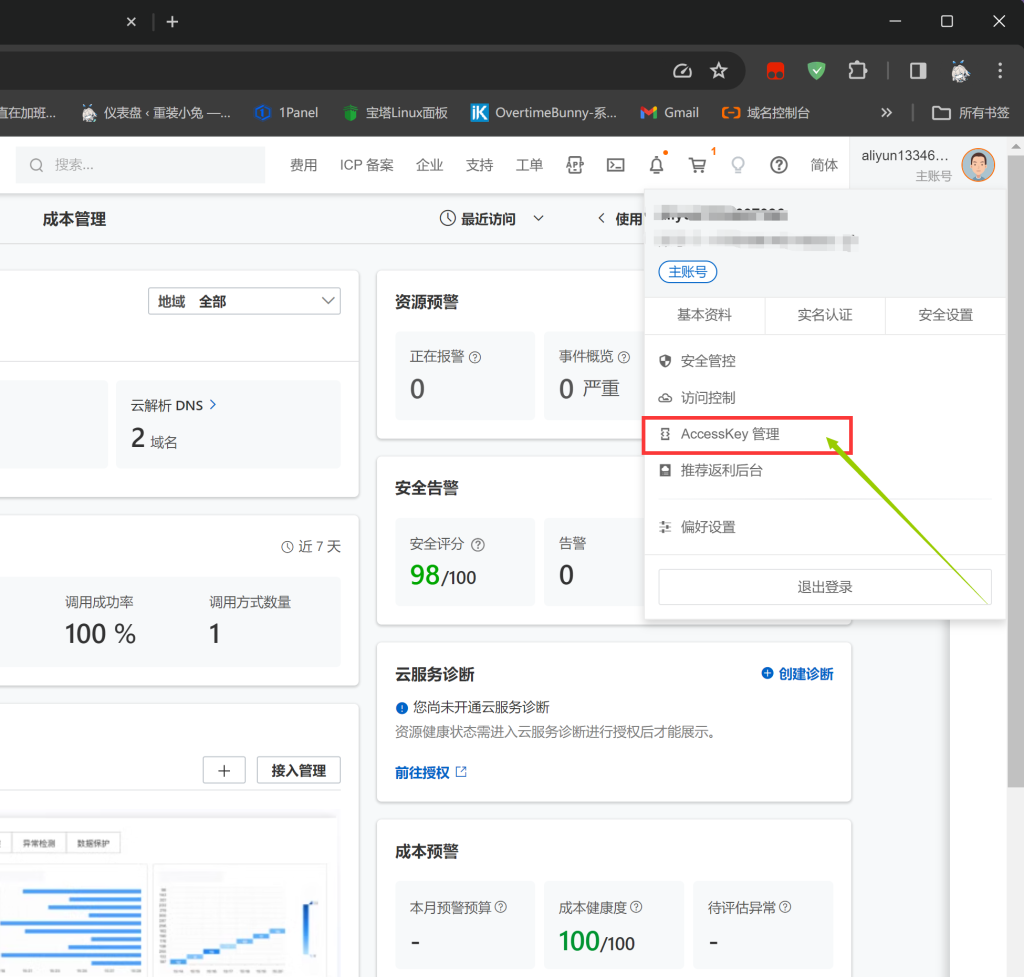Focus the console search box

[x=140, y=165]
